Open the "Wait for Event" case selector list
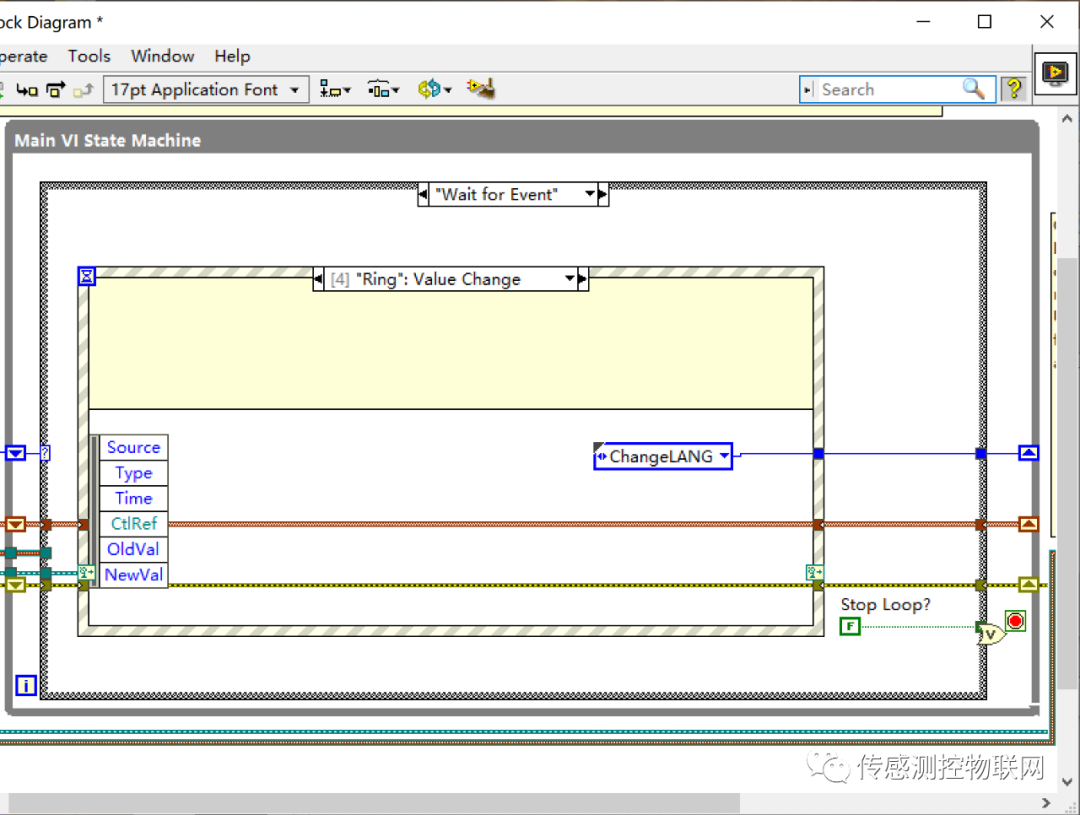This screenshot has height=815, width=1080. pos(590,194)
